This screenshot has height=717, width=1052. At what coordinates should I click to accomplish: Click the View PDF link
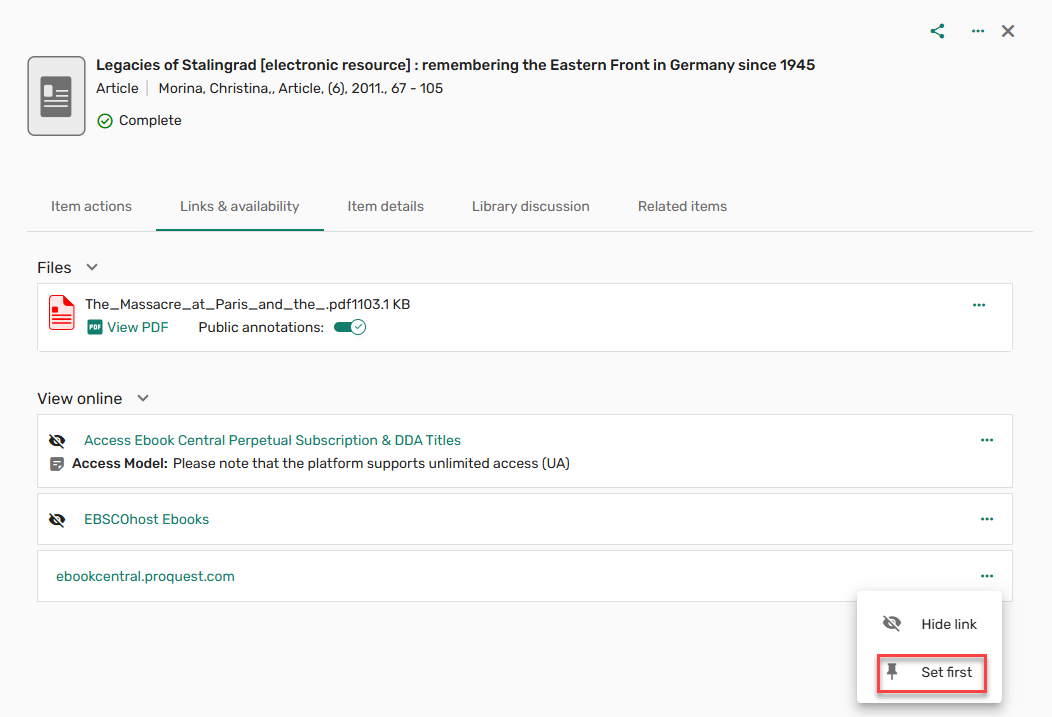pos(137,327)
